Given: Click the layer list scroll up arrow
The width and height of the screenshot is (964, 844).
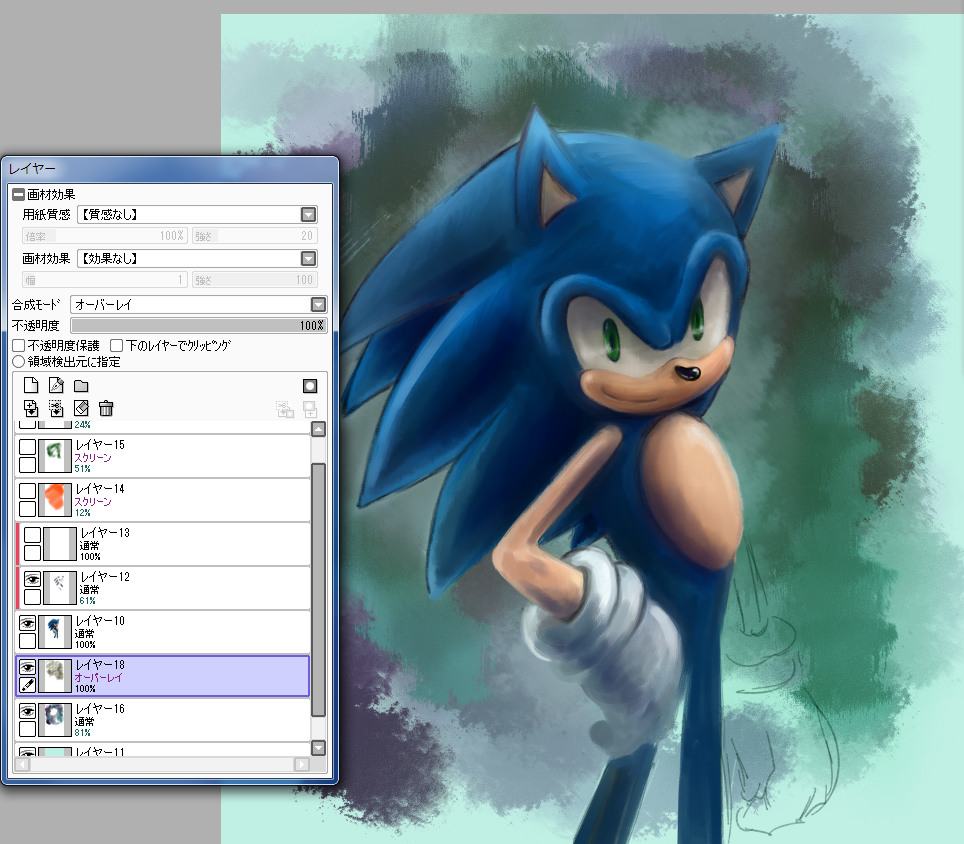Looking at the screenshot, I should (318, 429).
